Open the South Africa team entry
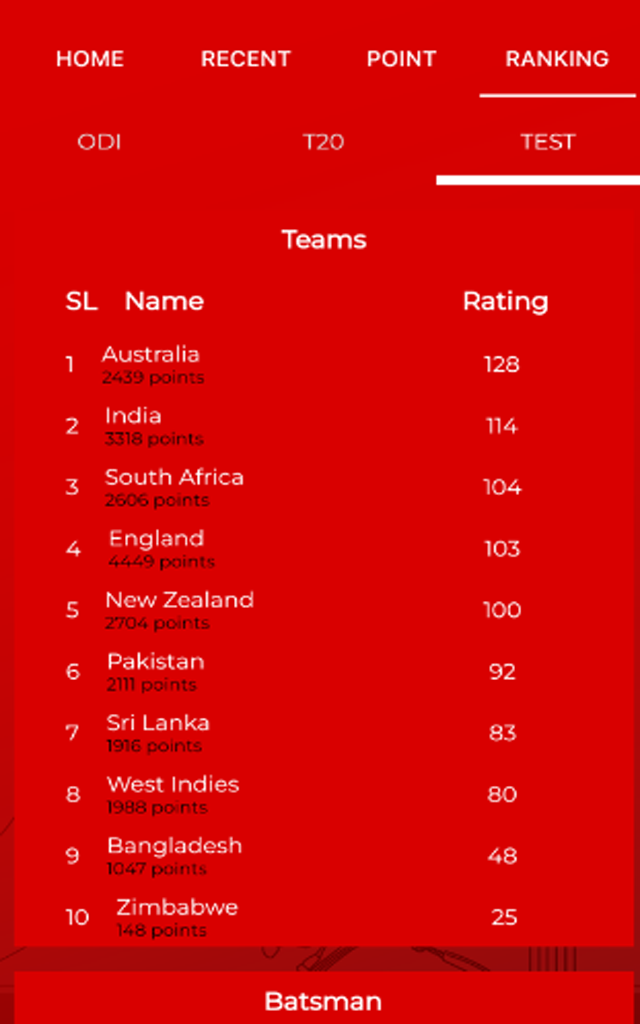640x1024 pixels. [324, 487]
